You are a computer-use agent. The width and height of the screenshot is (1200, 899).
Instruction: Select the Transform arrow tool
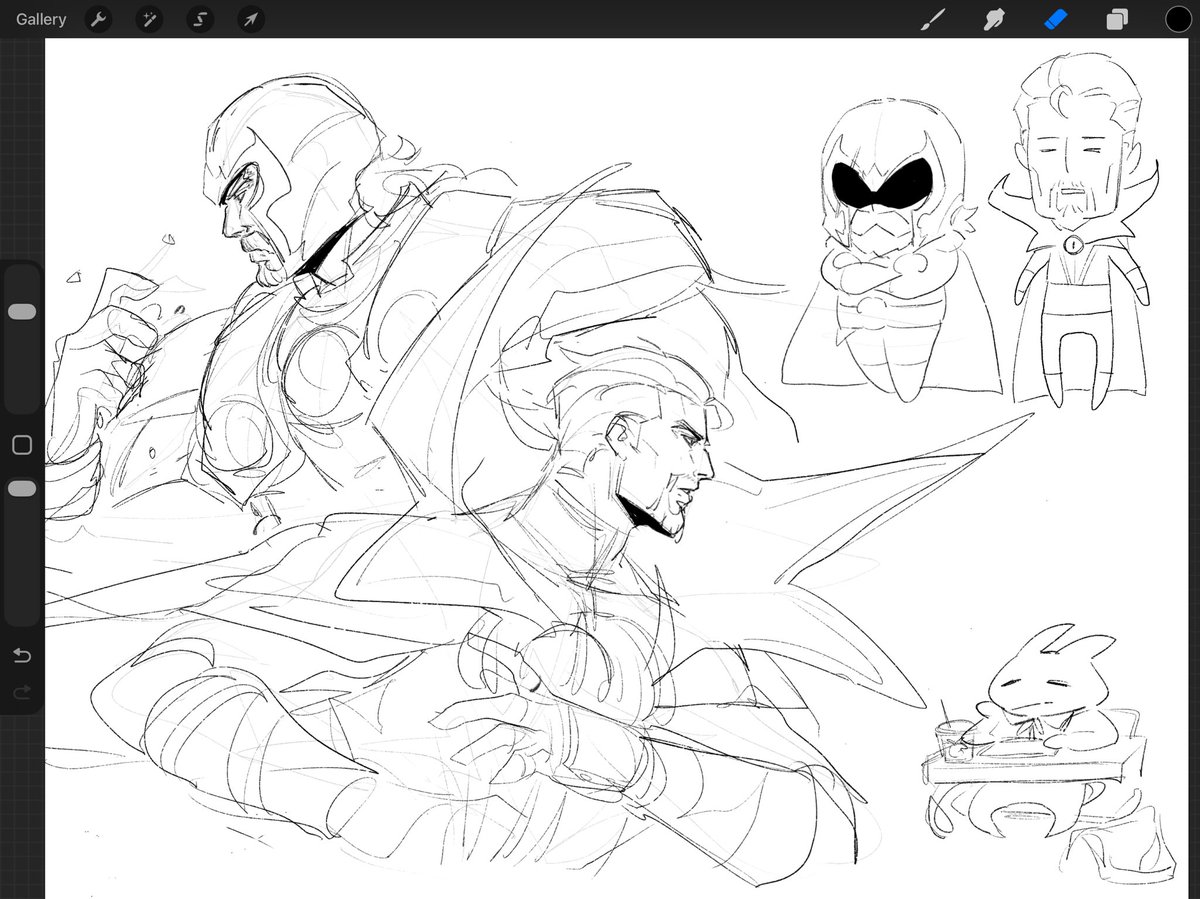coord(251,19)
